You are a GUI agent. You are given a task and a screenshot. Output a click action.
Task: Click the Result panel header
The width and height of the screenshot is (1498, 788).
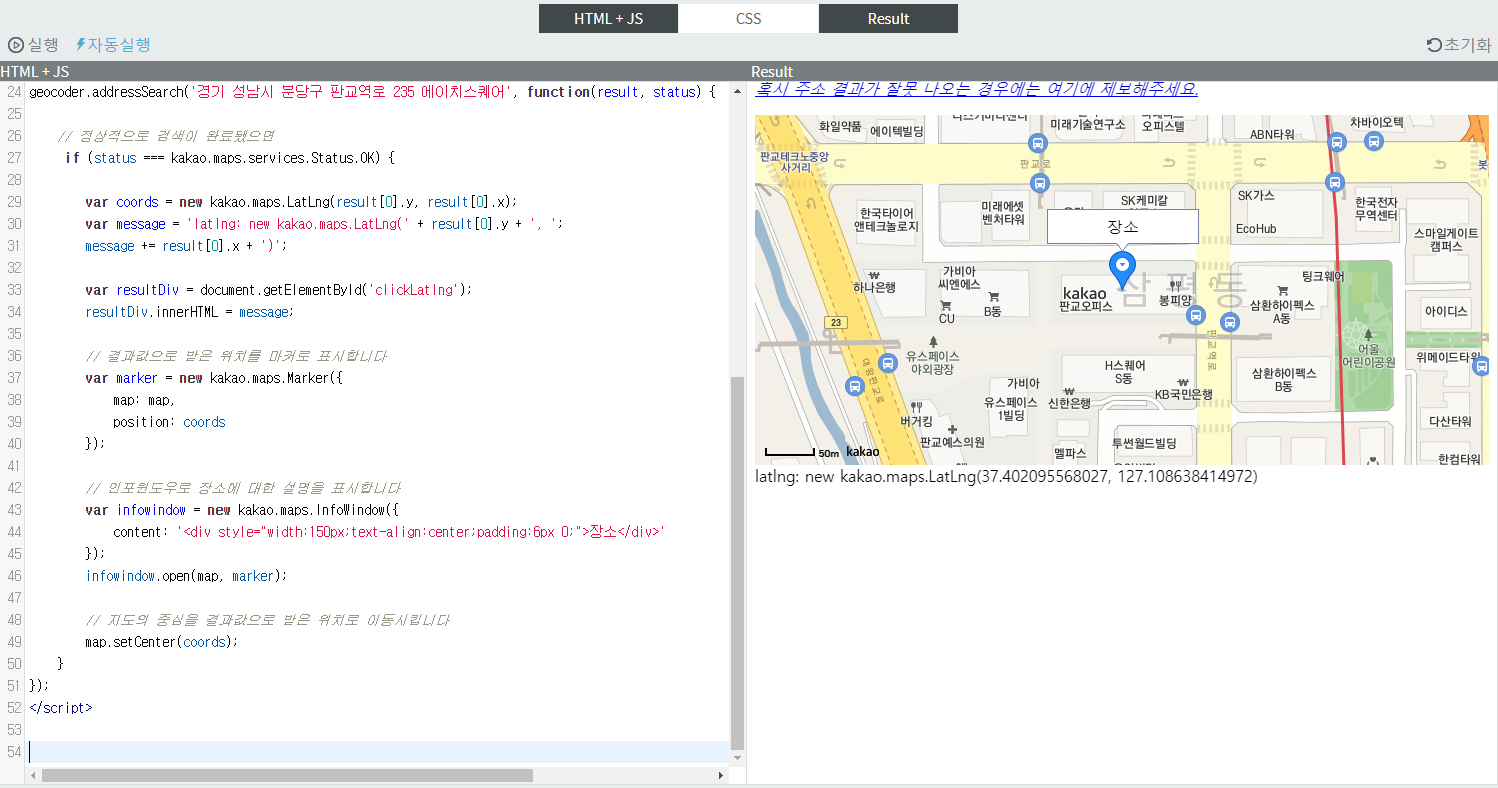[x=1122, y=72]
